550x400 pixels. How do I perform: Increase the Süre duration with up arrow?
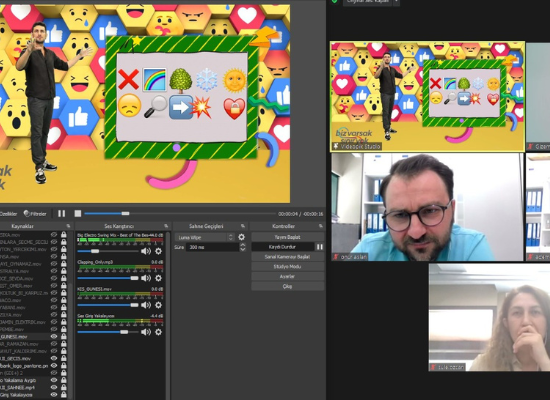tap(242, 245)
